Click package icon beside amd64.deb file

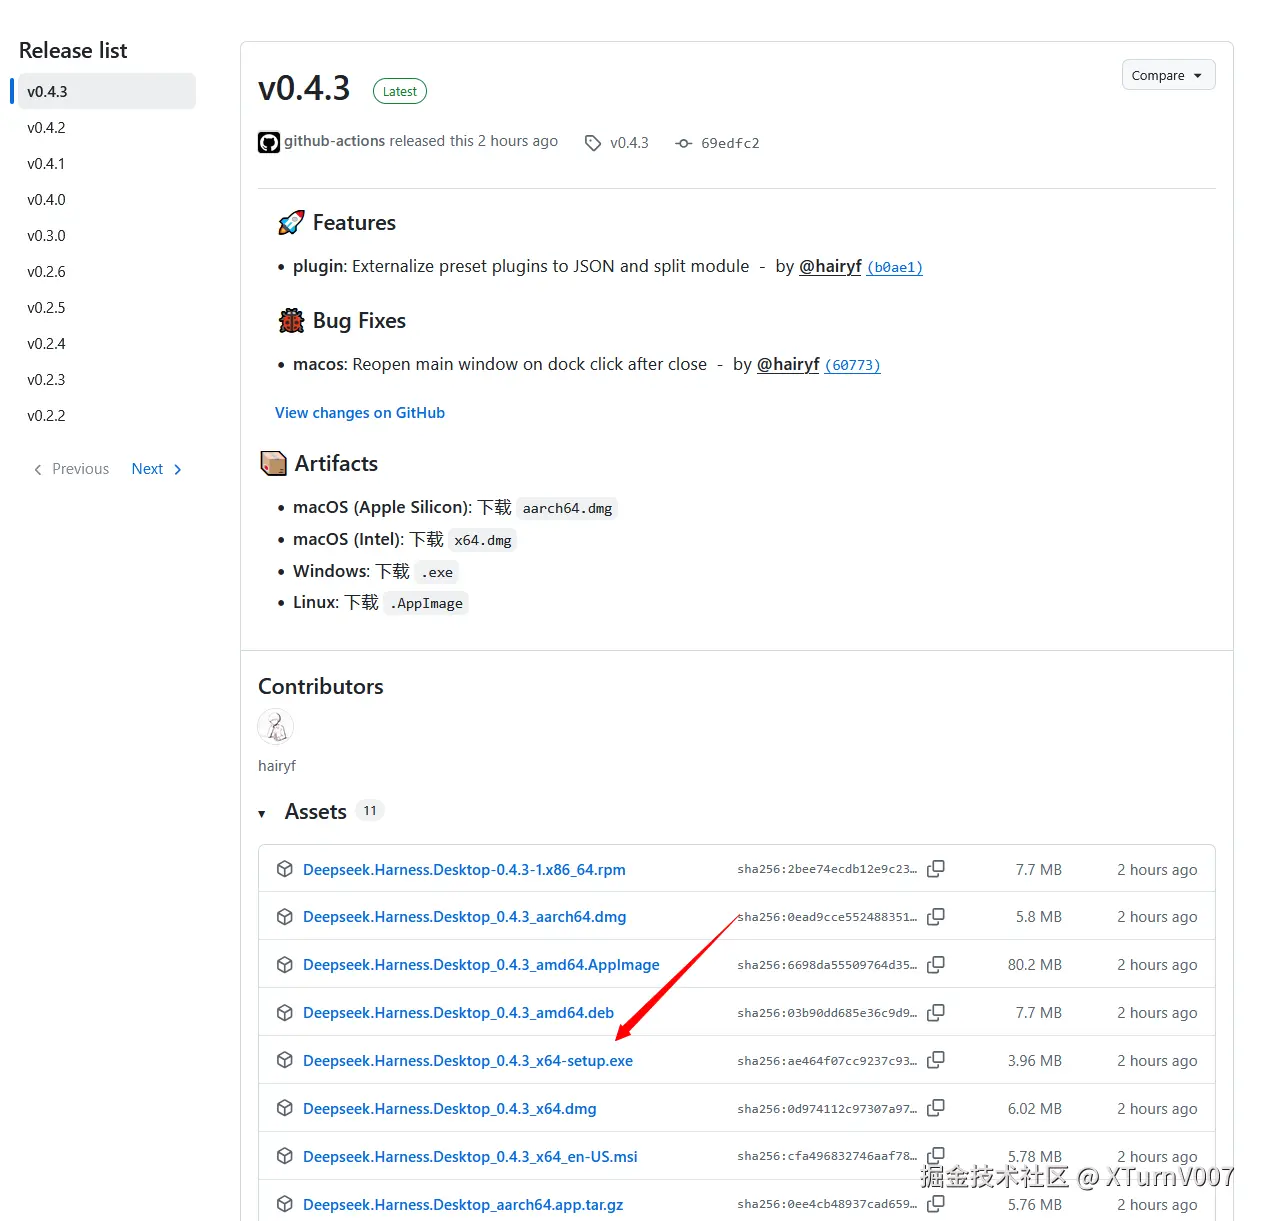(x=285, y=1013)
